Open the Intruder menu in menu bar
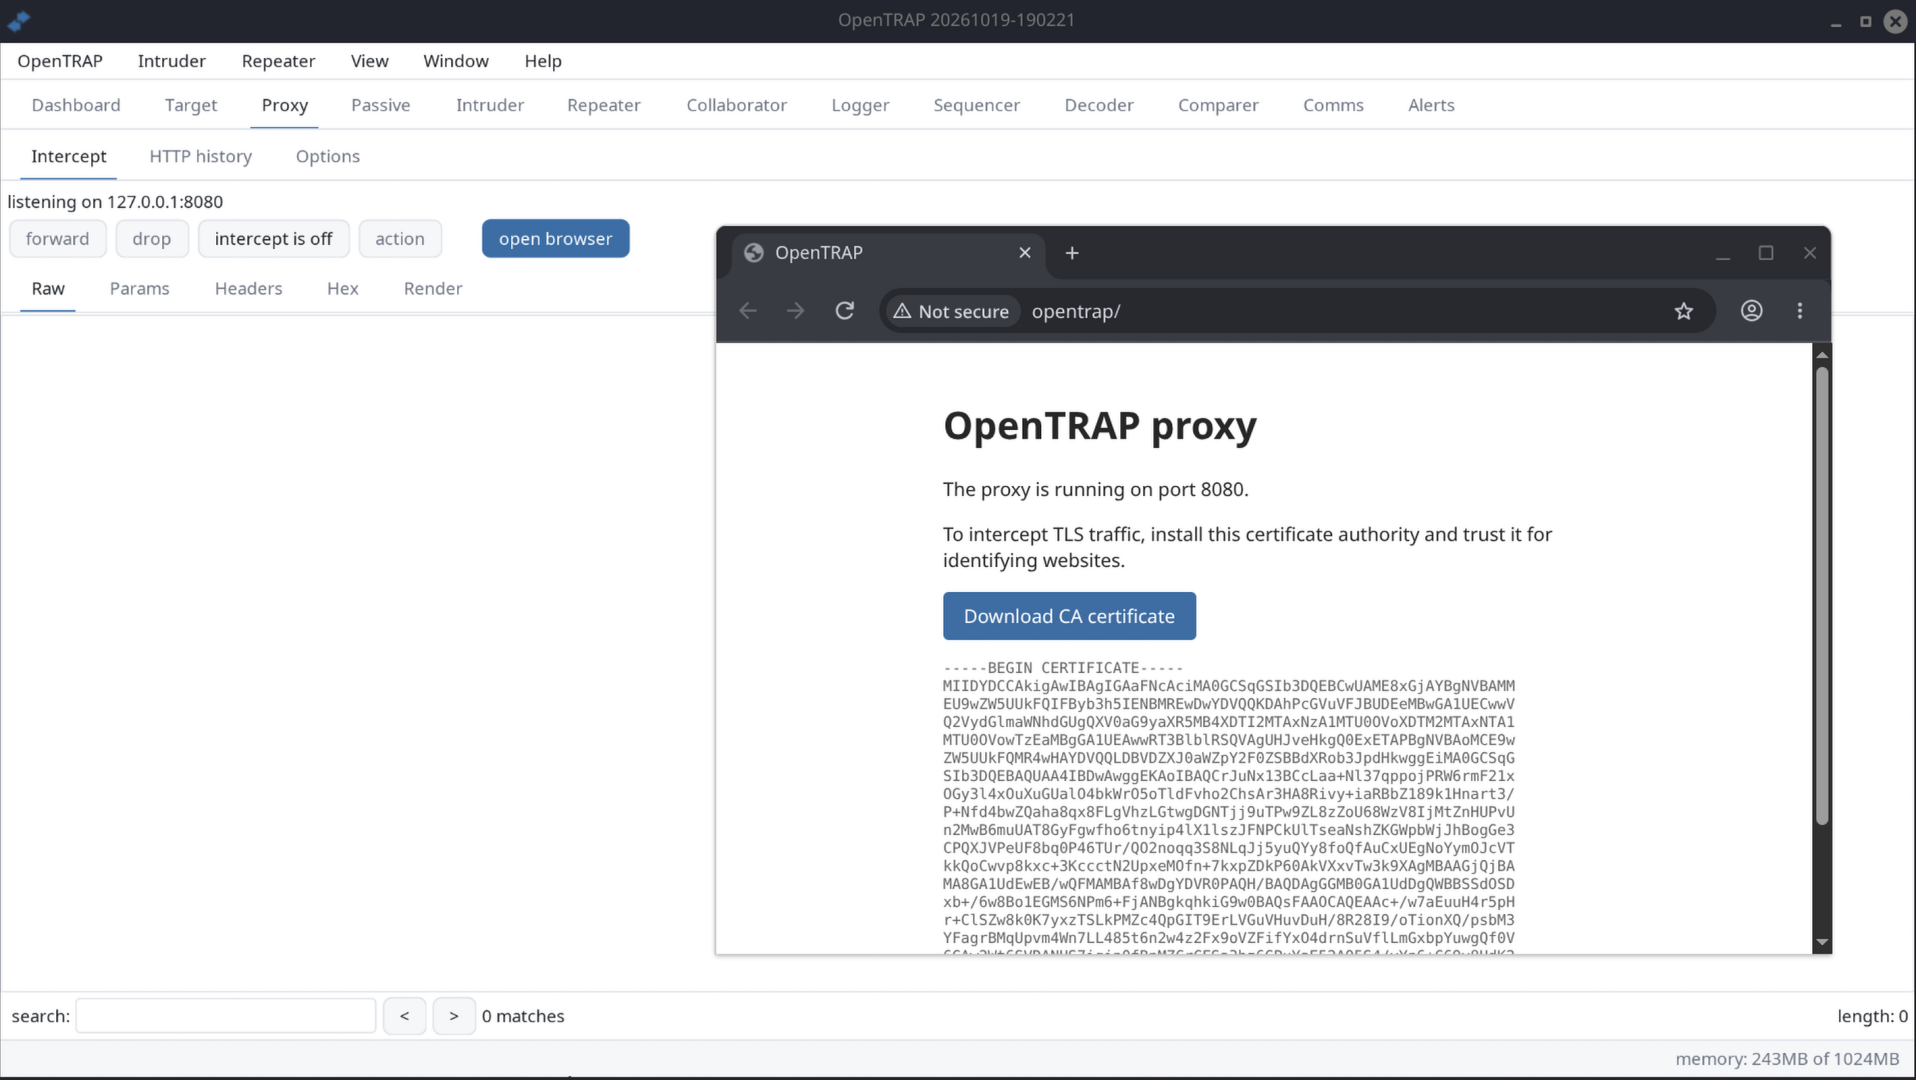1916x1080 pixels. (172, 61)
